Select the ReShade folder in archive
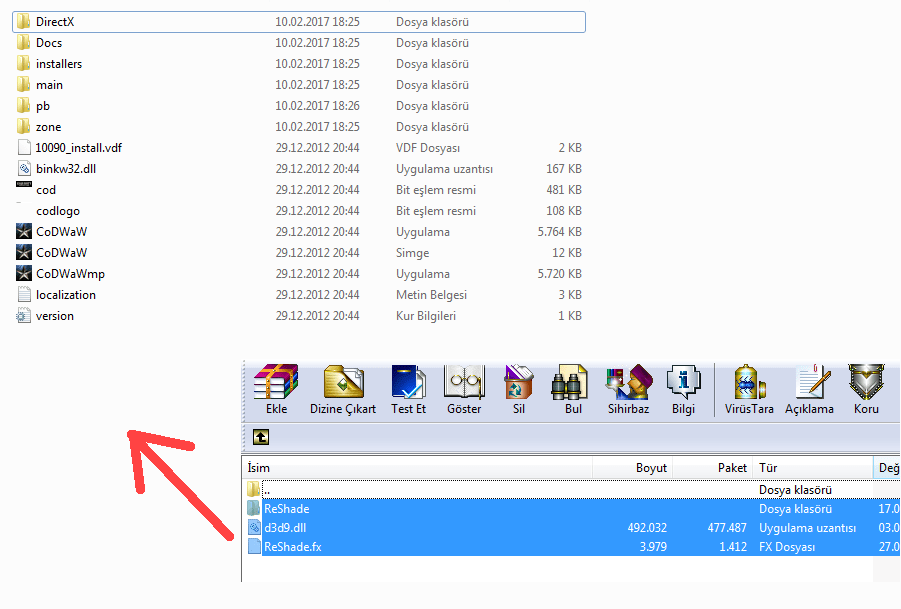901x609 pixels. tap(286, 509)
